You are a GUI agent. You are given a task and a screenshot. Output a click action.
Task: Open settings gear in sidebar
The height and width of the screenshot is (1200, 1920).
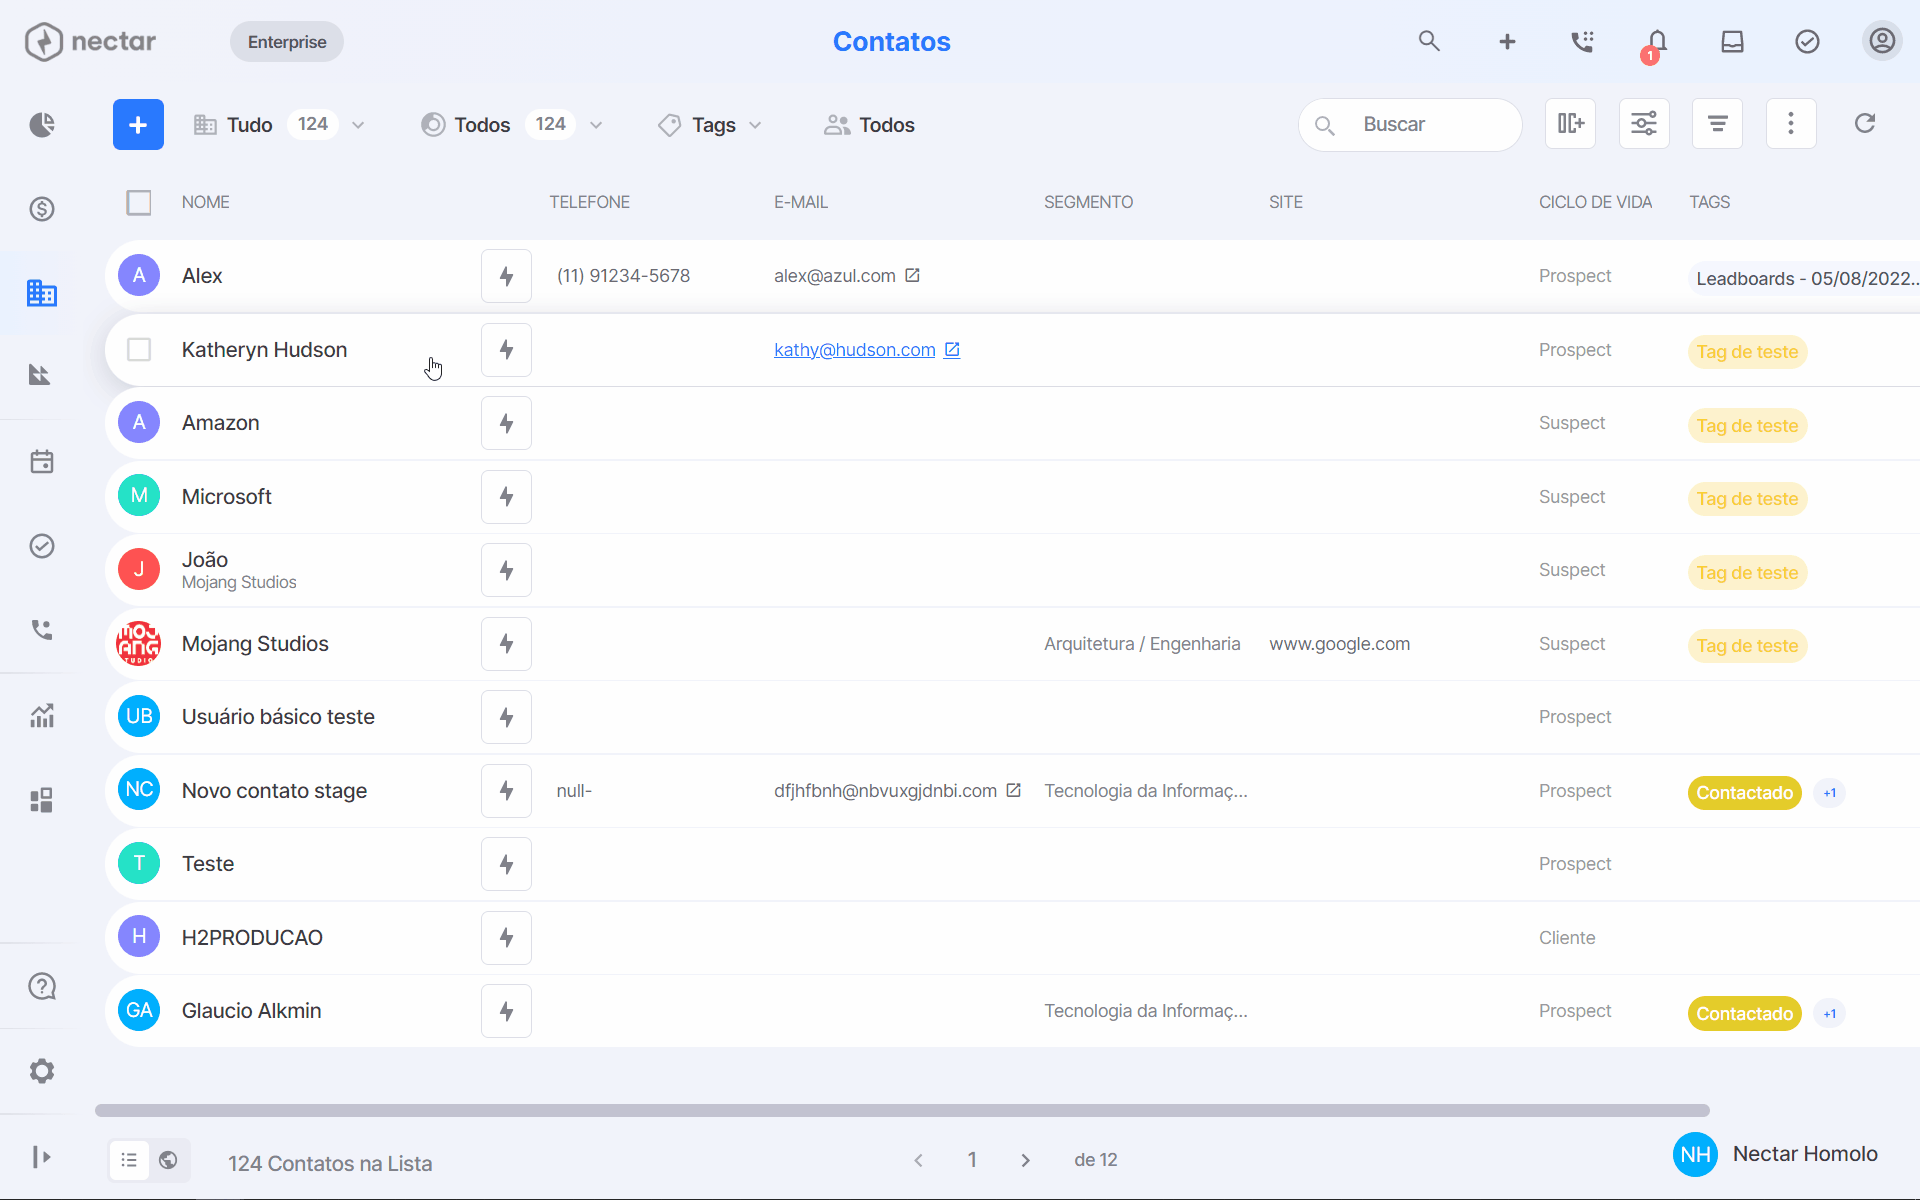41,1071
